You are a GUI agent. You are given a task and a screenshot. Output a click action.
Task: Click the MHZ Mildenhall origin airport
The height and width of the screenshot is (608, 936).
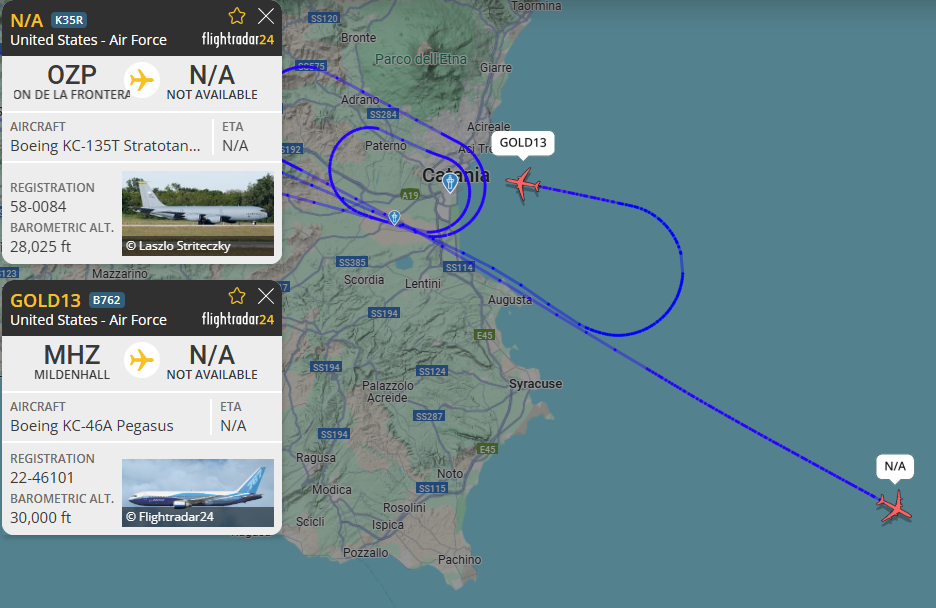72,362
